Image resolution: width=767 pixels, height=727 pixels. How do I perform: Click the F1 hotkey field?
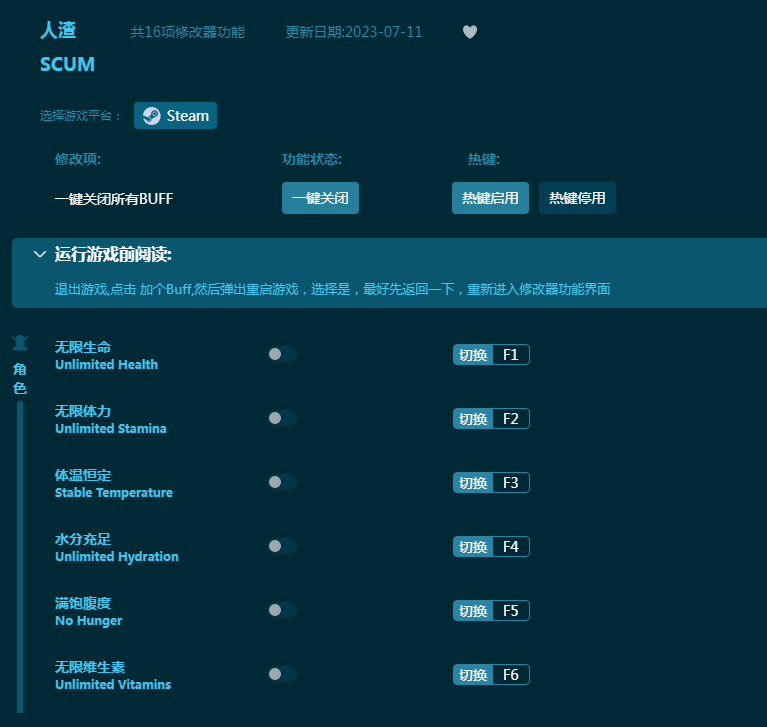(511, 355)
